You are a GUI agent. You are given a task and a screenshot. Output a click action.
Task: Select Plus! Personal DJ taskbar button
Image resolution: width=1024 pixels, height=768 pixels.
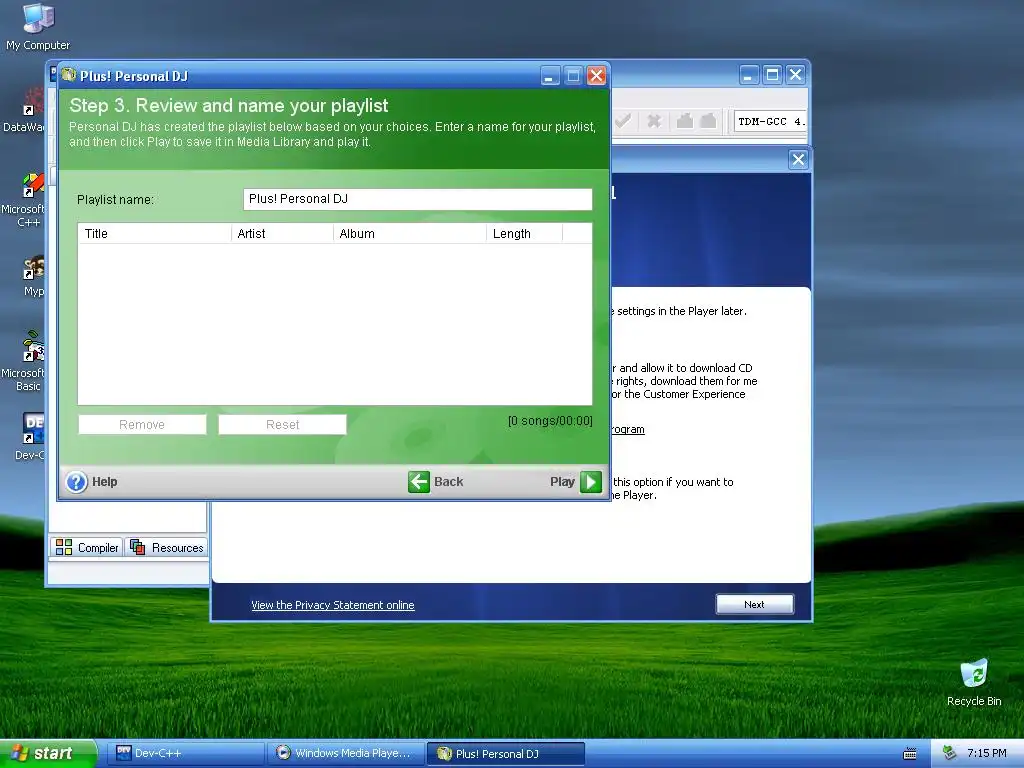coord(505,754)
